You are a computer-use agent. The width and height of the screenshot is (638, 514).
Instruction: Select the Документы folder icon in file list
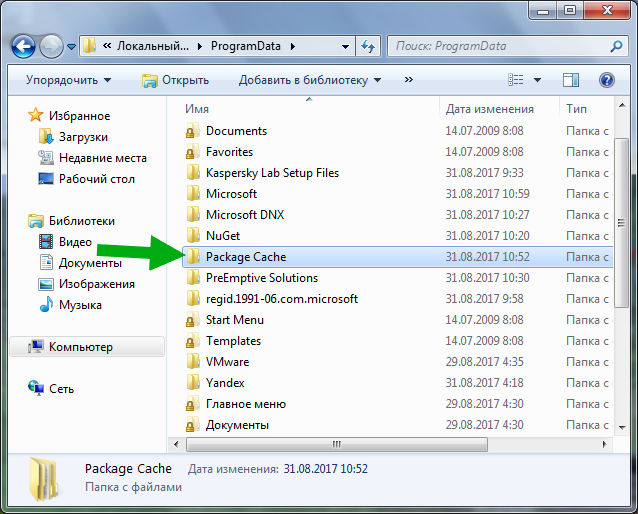pyautogui.click(x=193, y=425)
